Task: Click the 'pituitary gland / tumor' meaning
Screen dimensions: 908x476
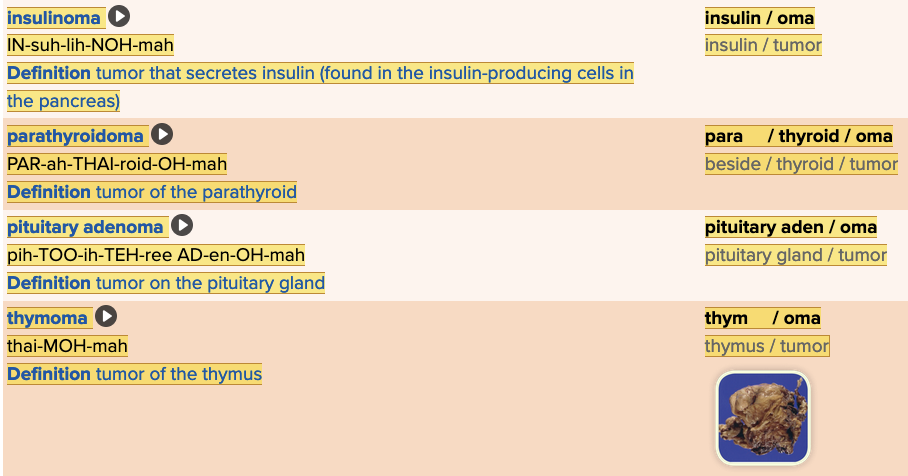Action: 795,255
